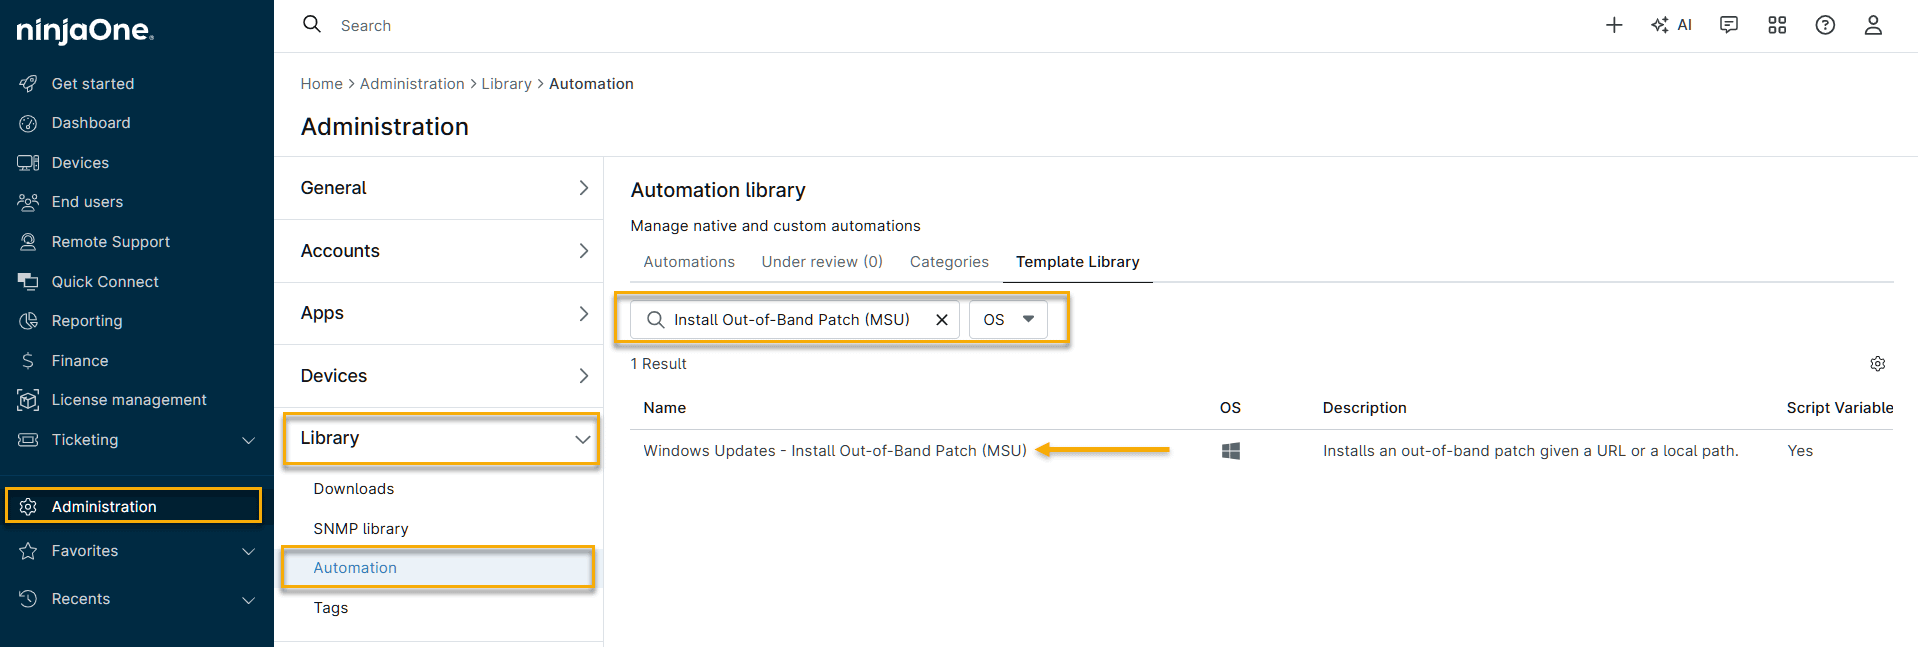Open Downloads under Library
1918x647 pixels.
354,489
